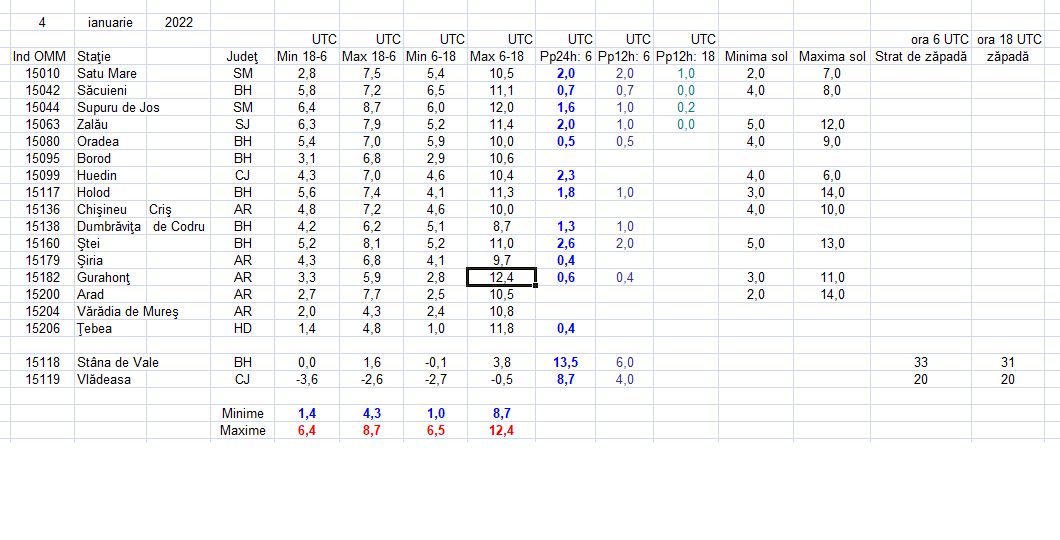Click the red maxime value 12,4
The width and height of the screenshot is (1060, 540).
(501, 431)
